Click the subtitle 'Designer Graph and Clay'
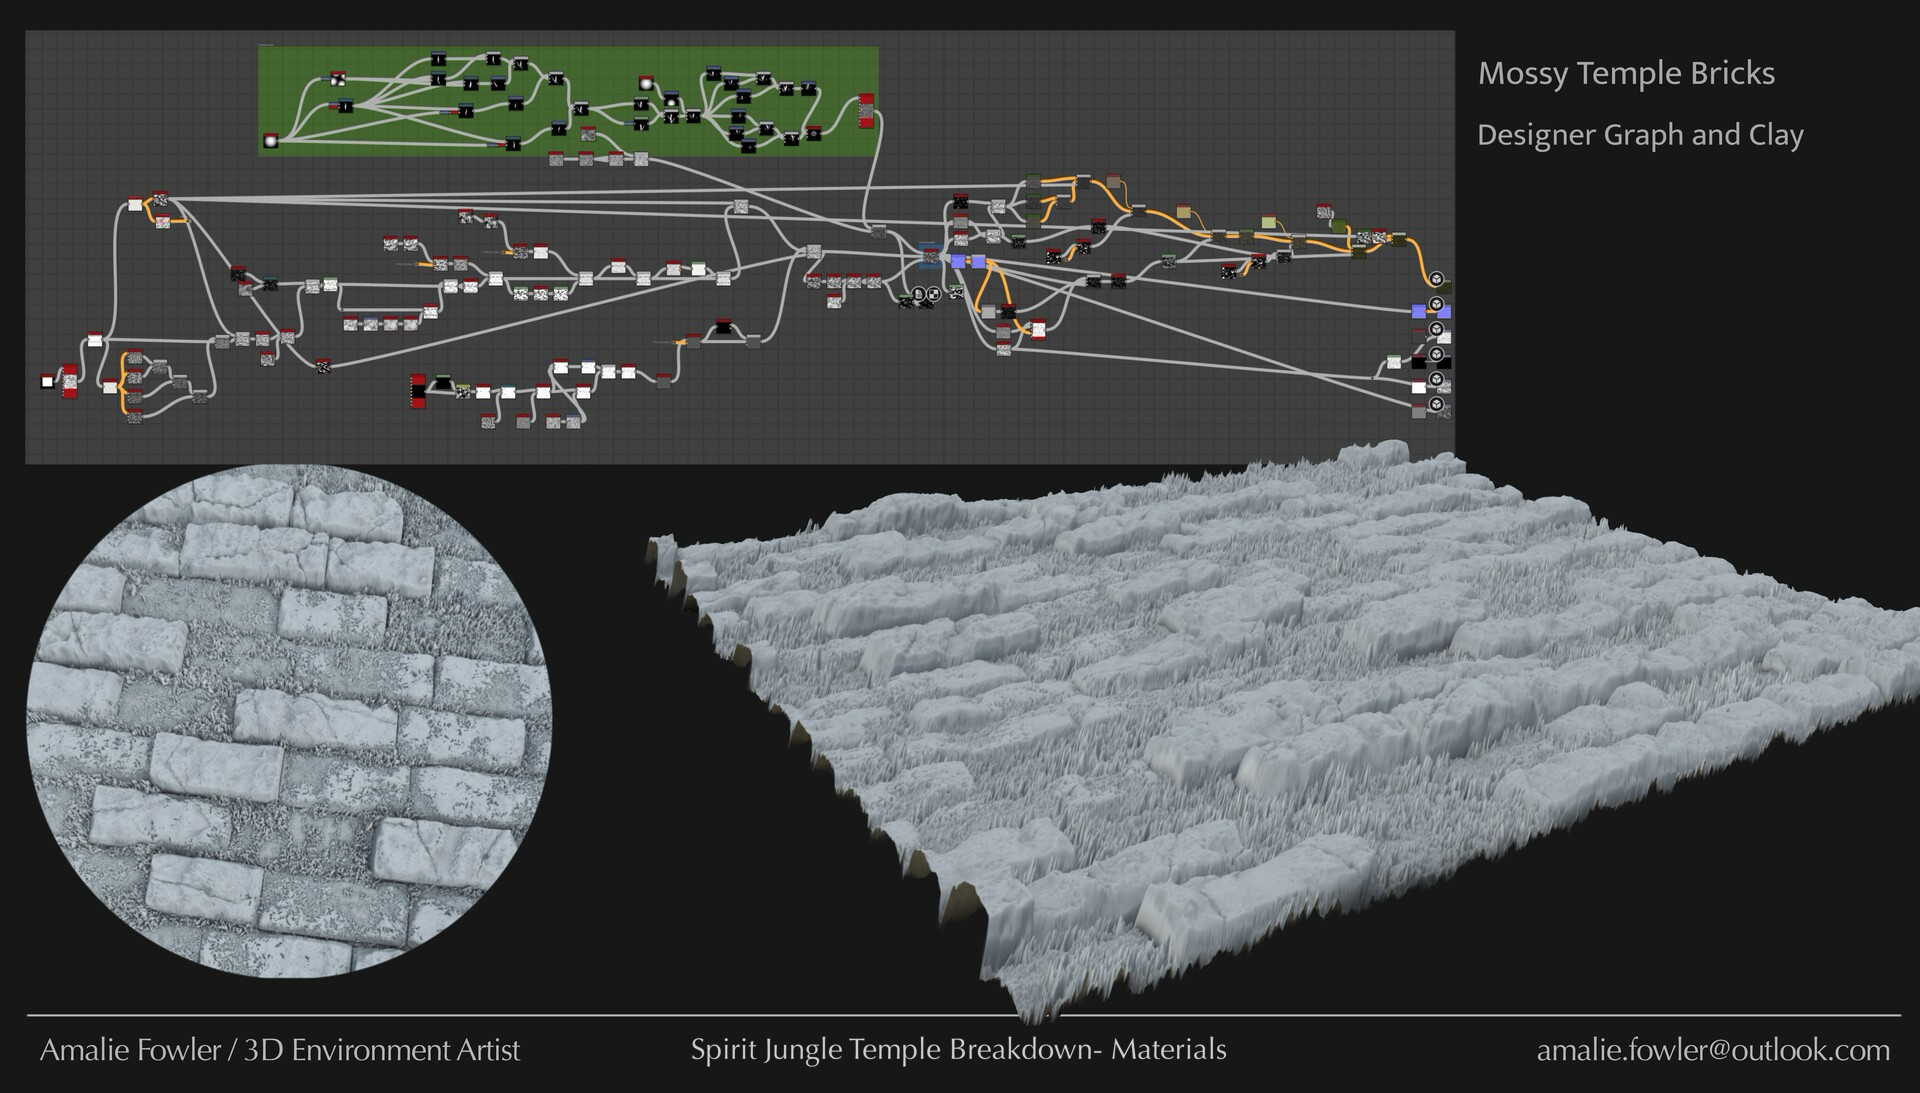 1640,135
